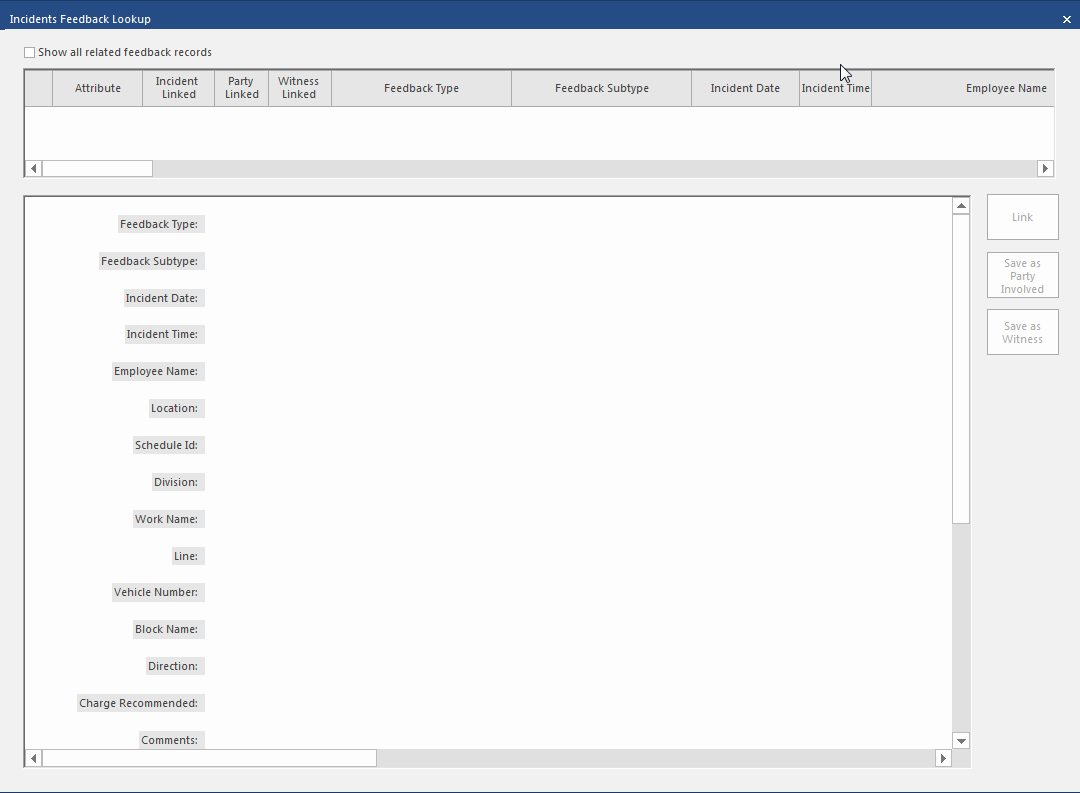Click the up arrow of the vertical scrollbar

point(961,204)
